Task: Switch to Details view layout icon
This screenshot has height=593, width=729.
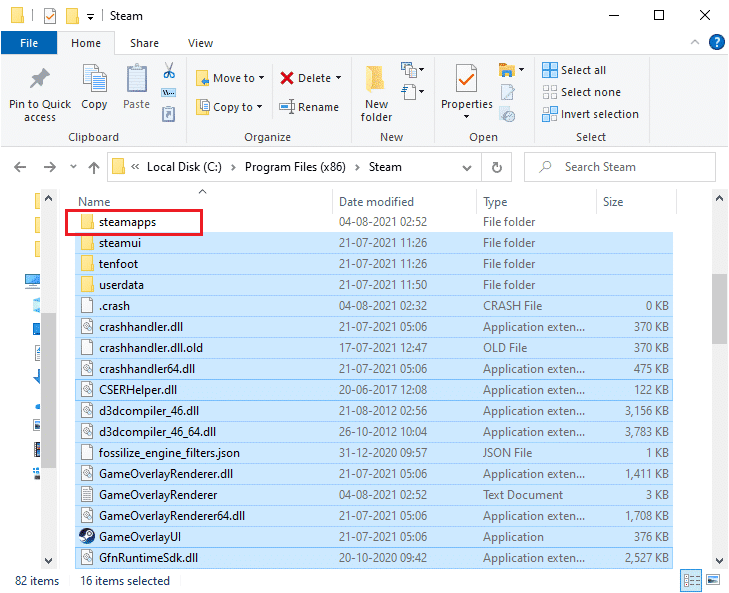Action: coord(691,580)
